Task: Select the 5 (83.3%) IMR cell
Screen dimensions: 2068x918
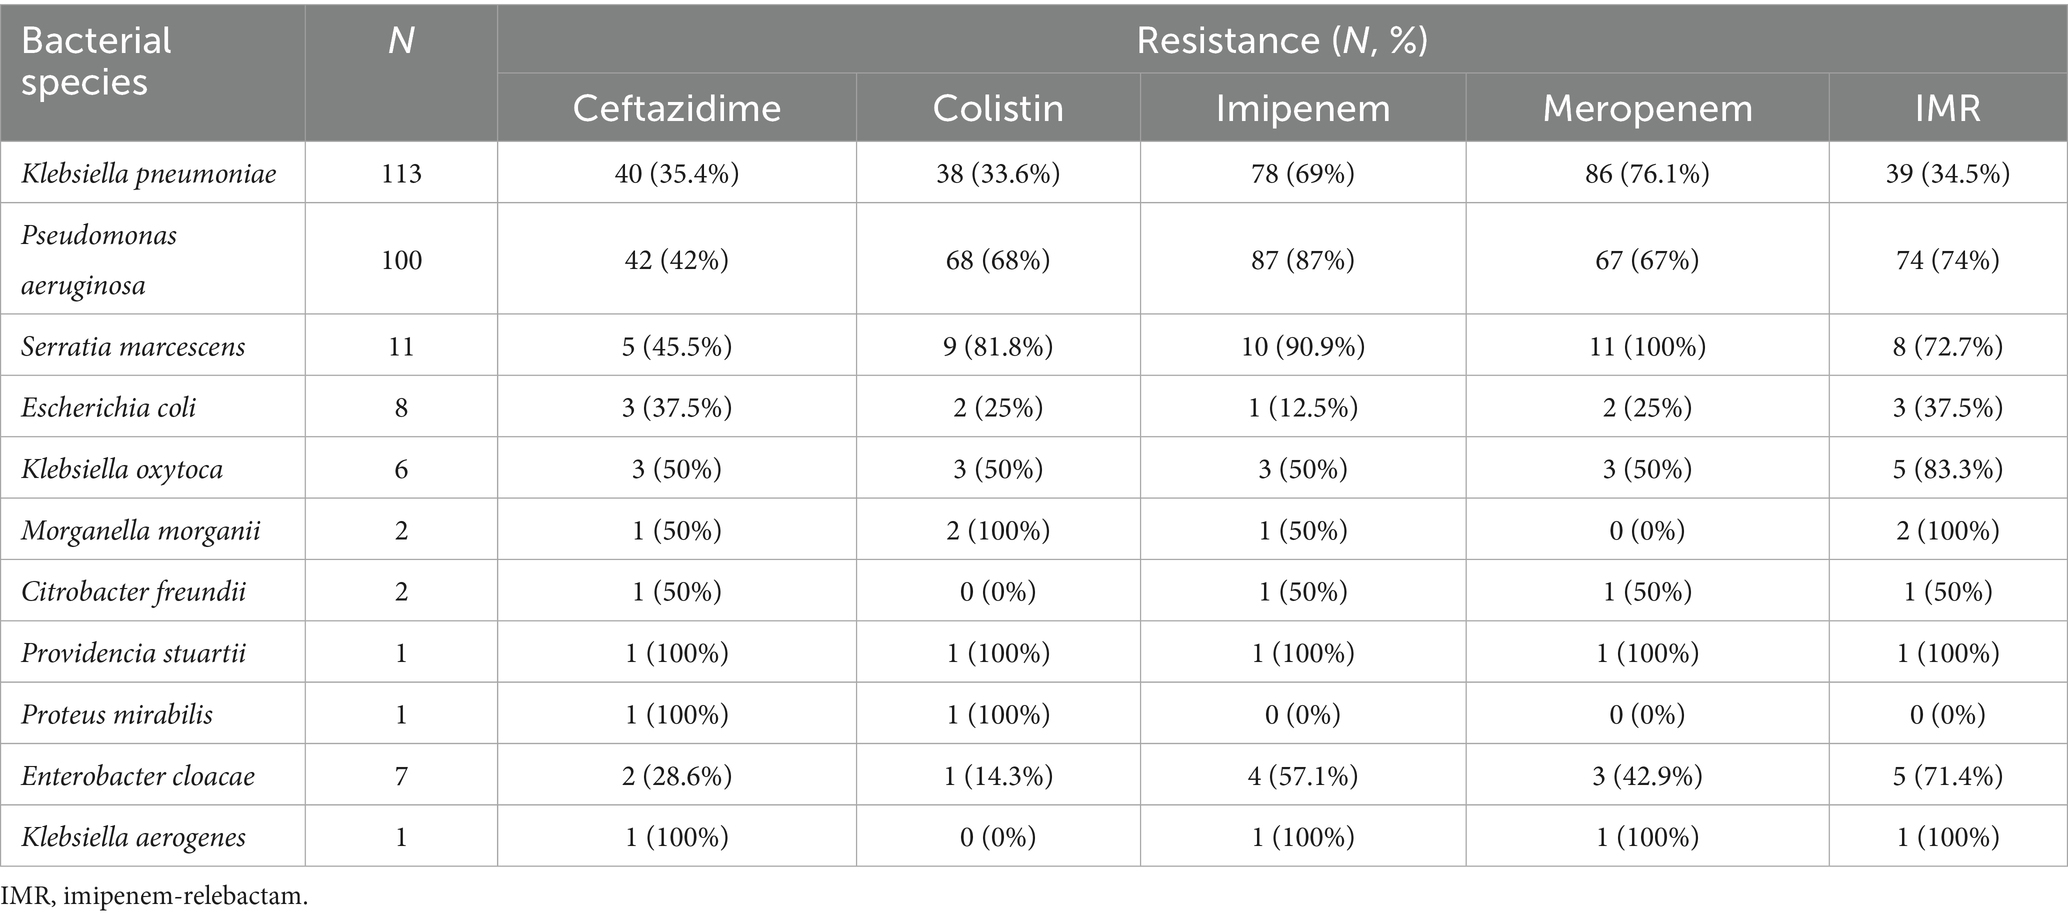Action: pyautogui.click(x=1947, y=469)
